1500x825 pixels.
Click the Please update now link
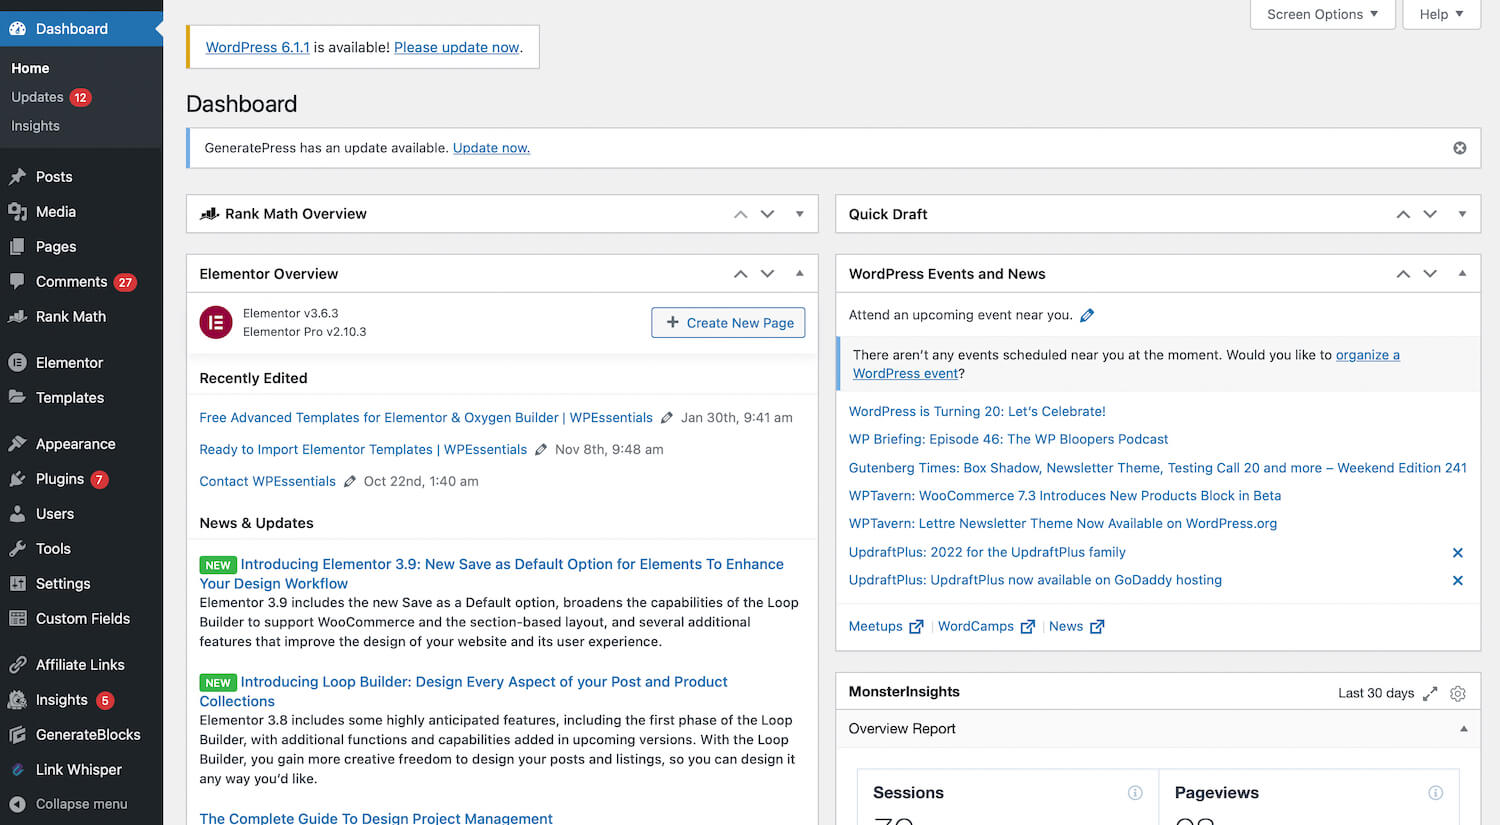tap(457, 47)
